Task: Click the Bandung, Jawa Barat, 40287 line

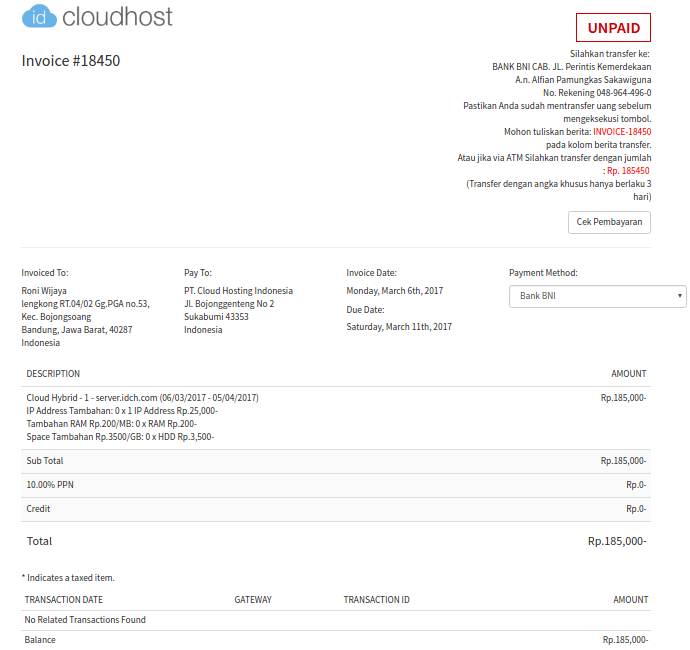Action: coord(77,330)
